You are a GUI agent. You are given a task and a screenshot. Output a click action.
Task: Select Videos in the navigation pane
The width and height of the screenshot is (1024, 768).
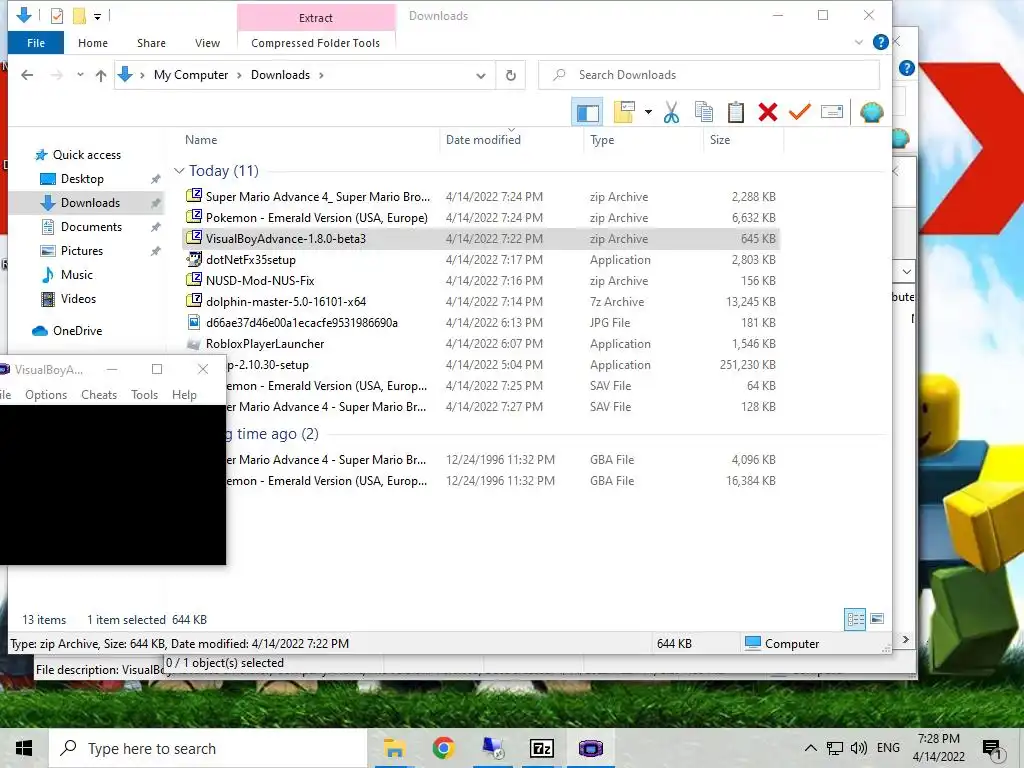(x=78, y=299)
